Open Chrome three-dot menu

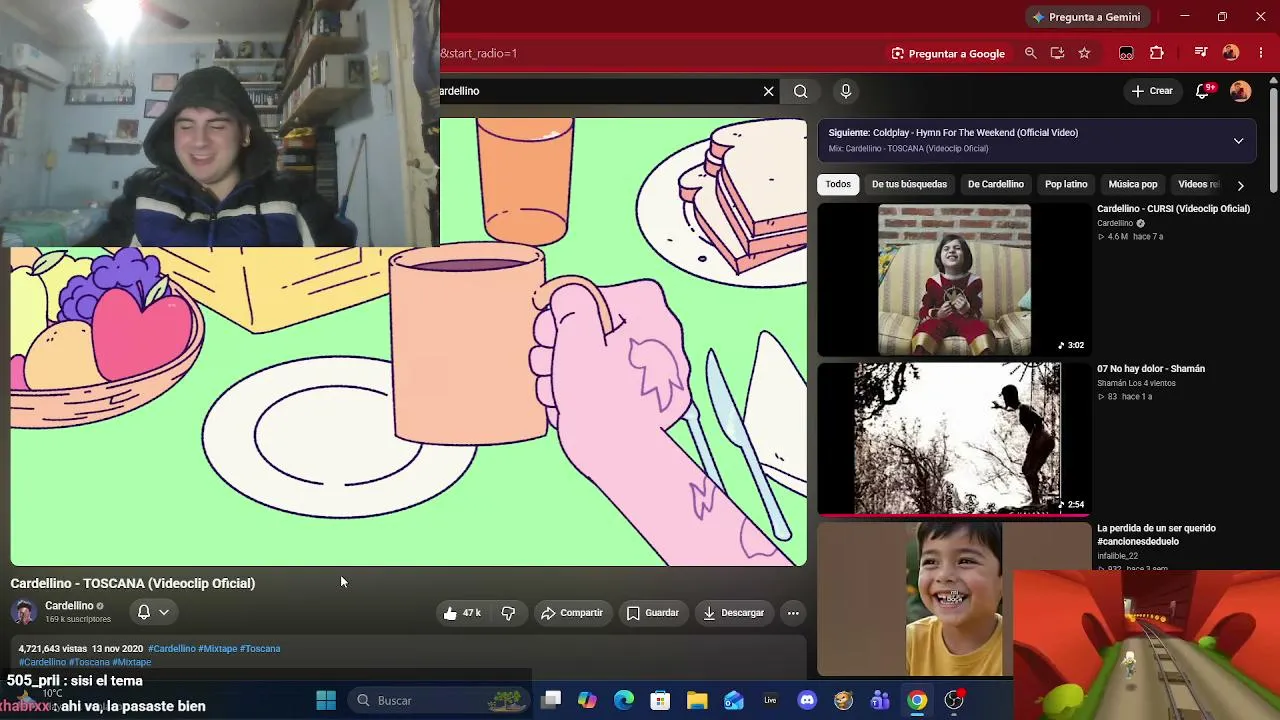(x=1260, y=53)
